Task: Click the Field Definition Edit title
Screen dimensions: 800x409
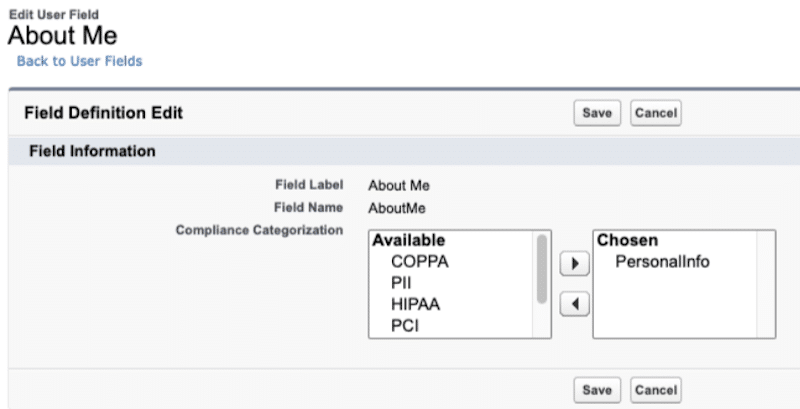Action: tap(103, 113)
